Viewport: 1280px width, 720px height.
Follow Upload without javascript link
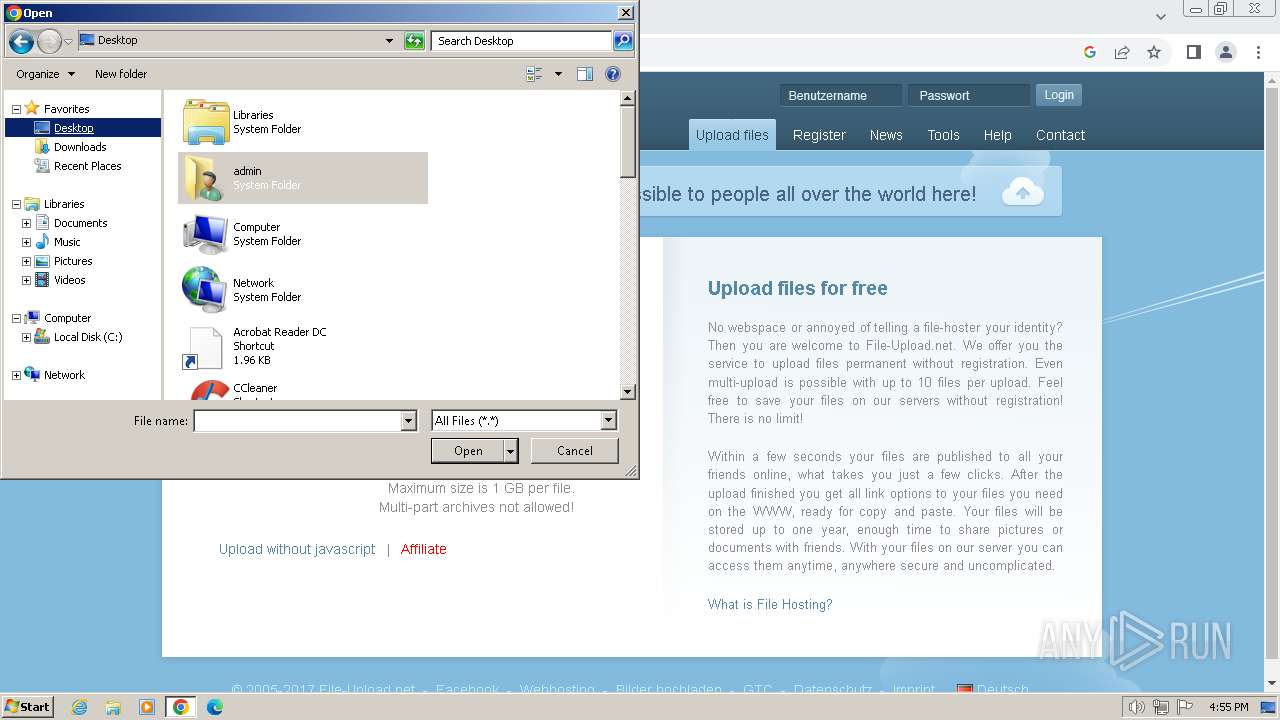pos(297,549)
